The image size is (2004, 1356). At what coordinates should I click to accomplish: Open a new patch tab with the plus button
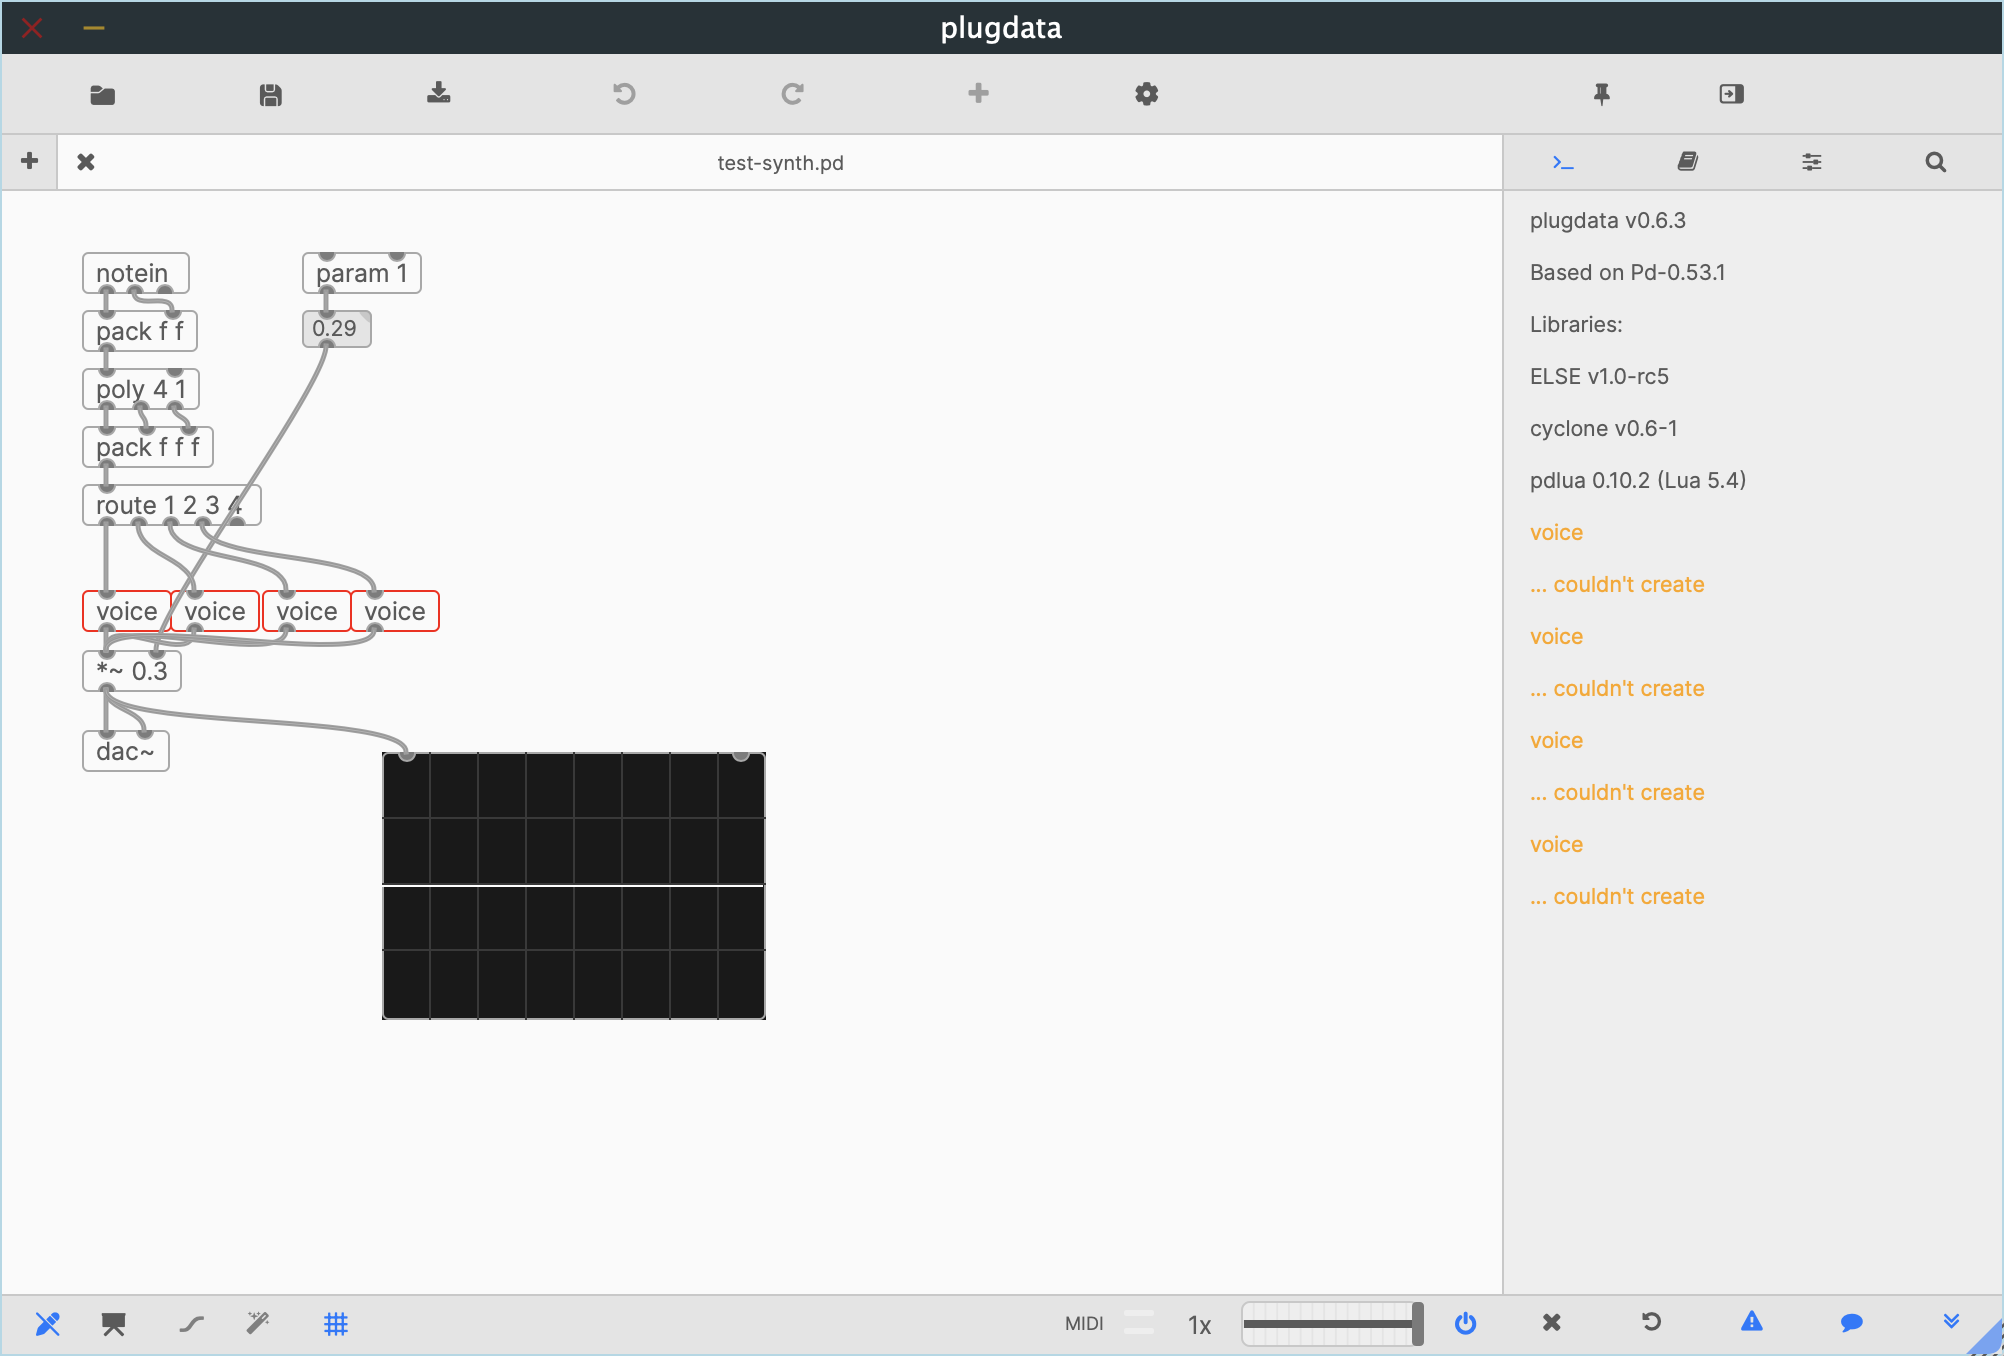point(29,161)
